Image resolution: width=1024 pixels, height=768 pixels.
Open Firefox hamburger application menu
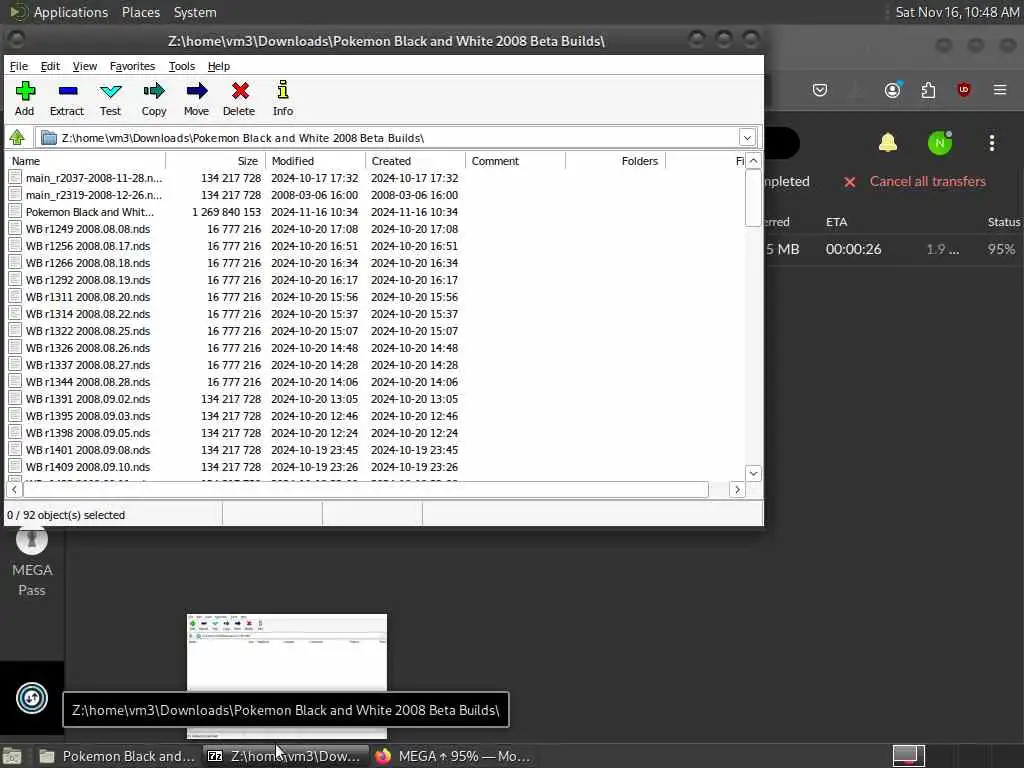click(x=1000, y=89)
